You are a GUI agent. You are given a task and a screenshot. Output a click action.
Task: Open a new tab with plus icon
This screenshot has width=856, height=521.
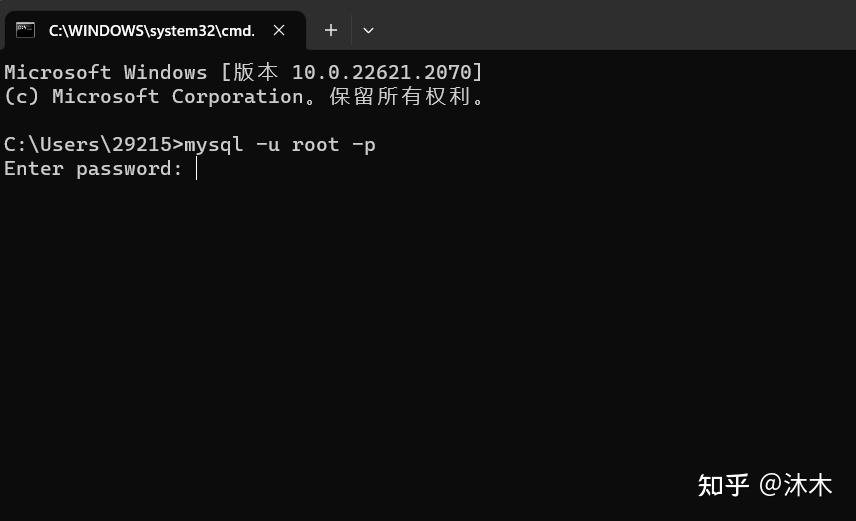click(x=331, y=30)
